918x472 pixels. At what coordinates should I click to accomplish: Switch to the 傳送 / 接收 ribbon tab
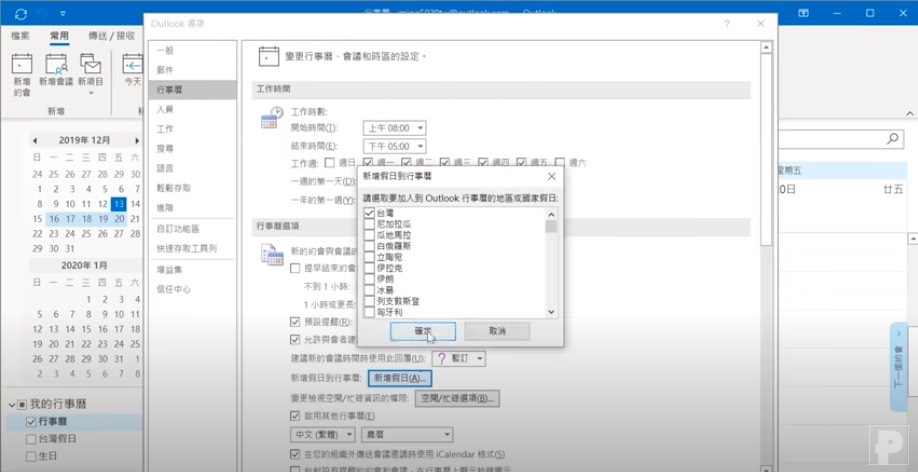(x=111, y=36)
